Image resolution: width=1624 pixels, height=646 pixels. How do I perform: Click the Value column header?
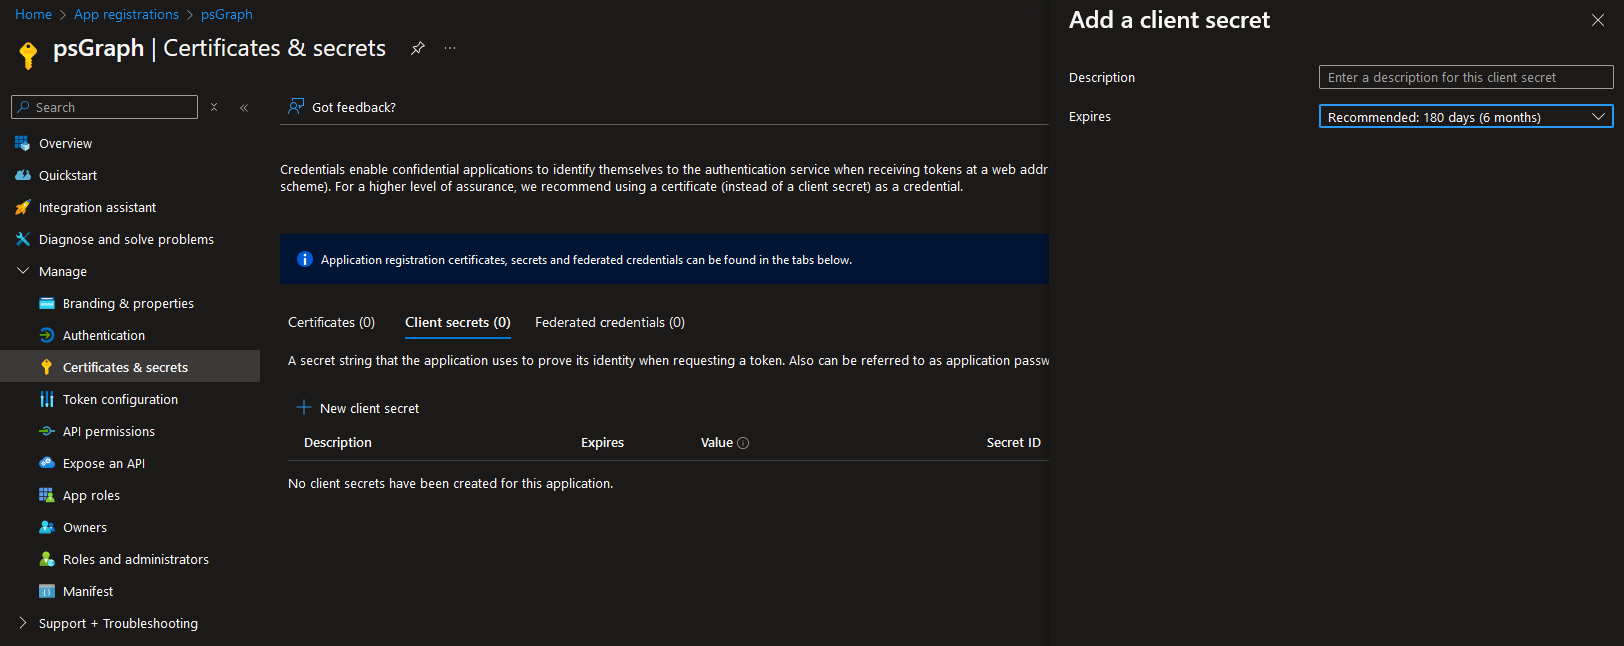[x=717, y=442]
